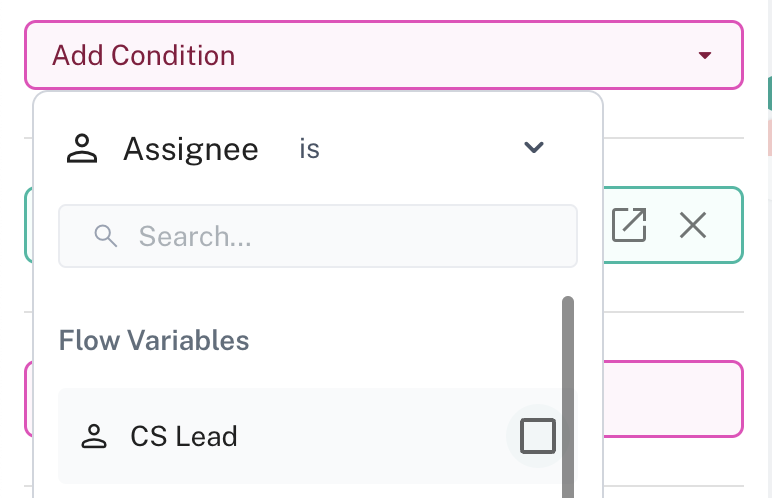Remove the condition with the X icon

tap(693, 225)
